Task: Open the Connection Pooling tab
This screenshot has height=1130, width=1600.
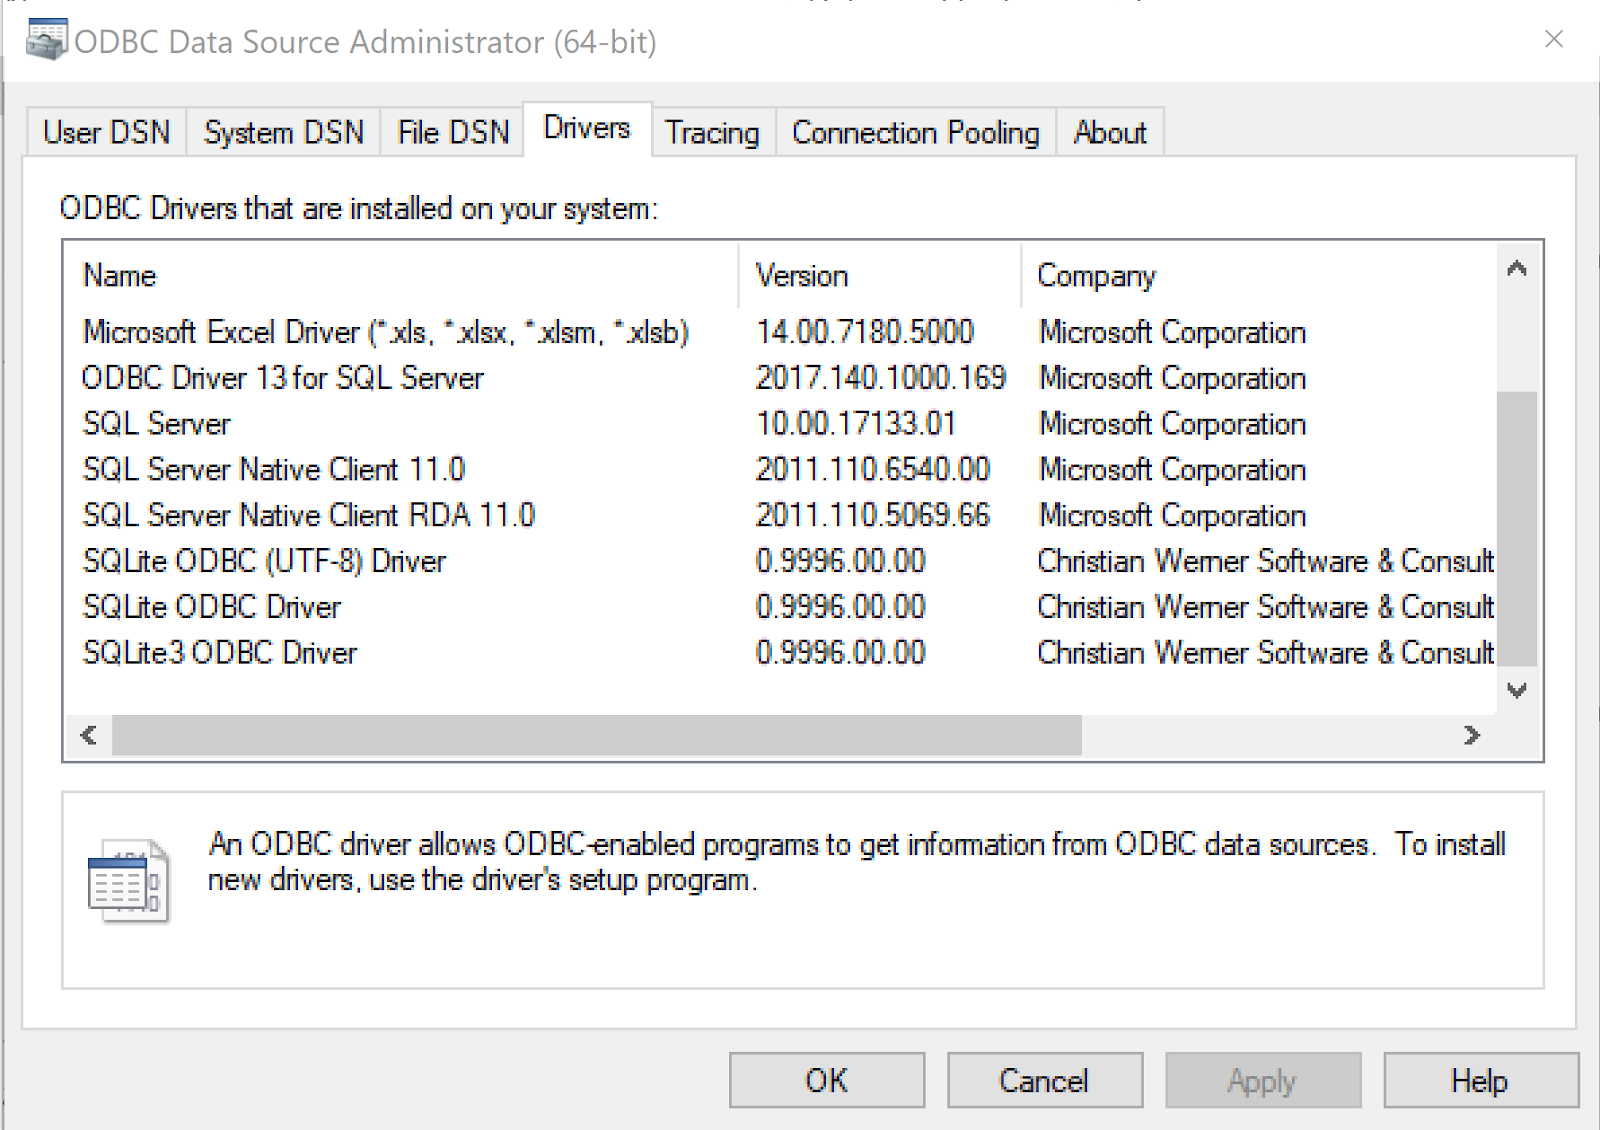Action: point(916,132)
